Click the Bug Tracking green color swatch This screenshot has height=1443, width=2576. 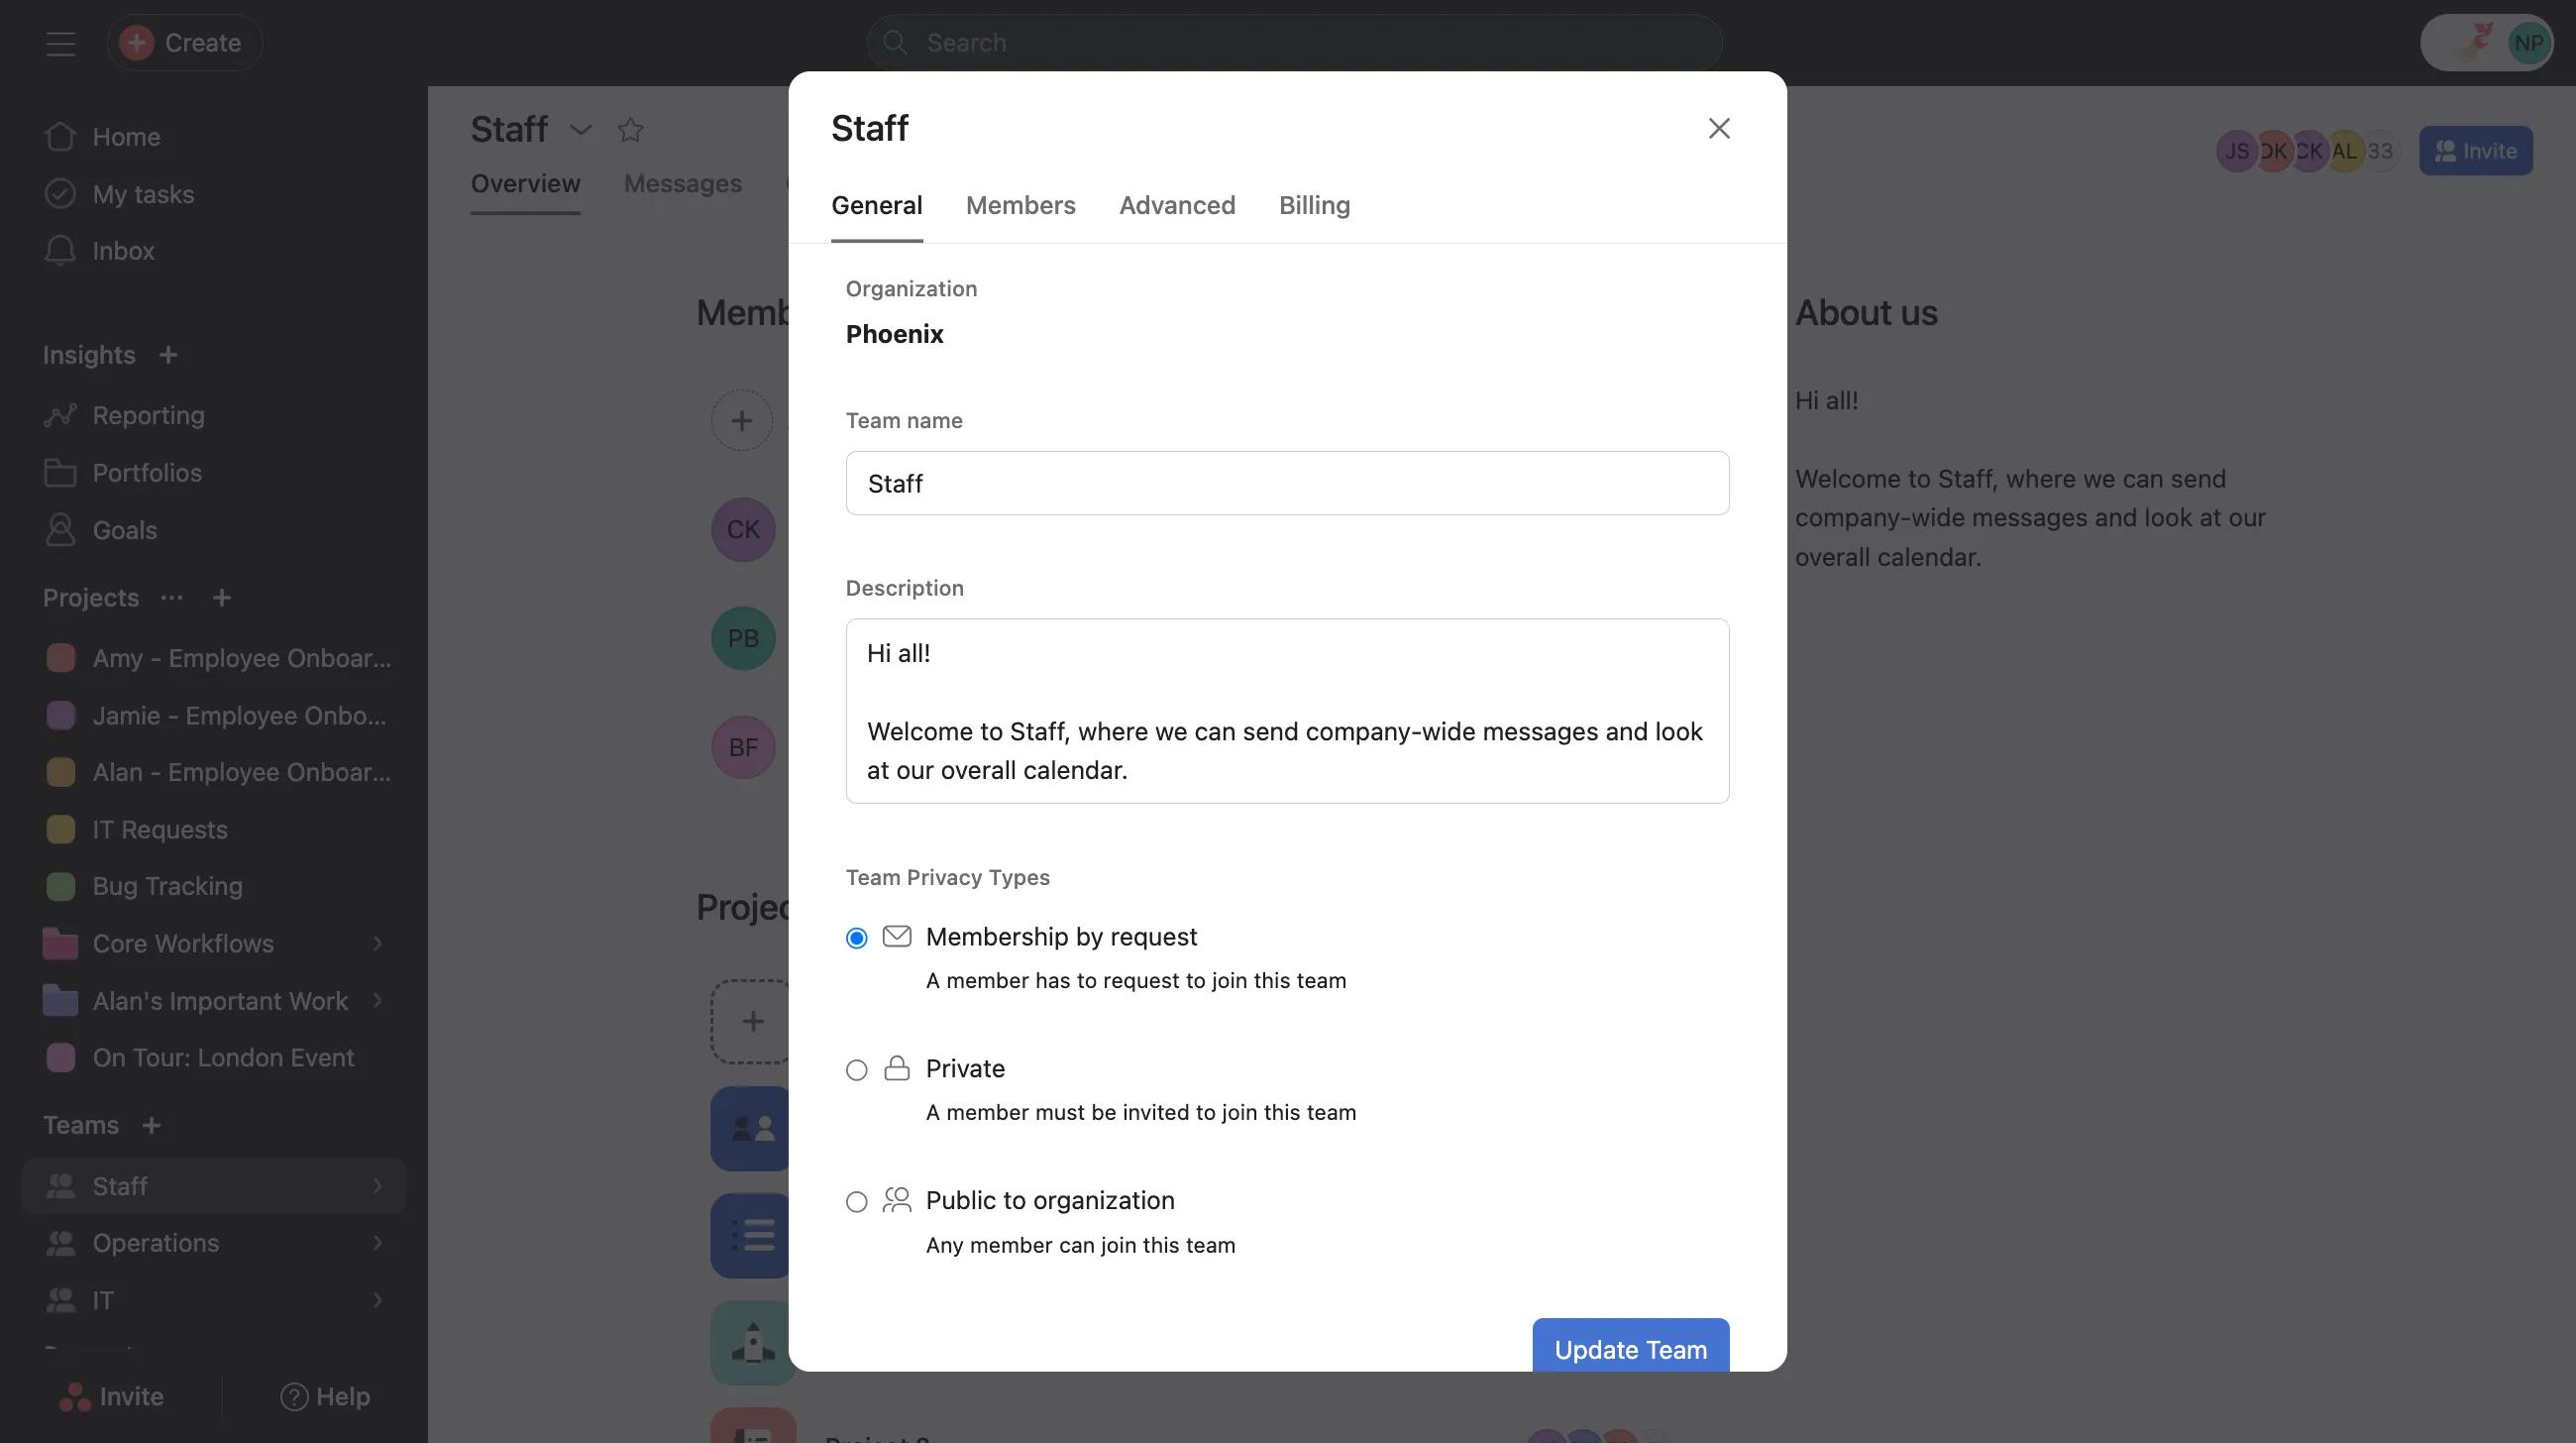pos(60,886)
